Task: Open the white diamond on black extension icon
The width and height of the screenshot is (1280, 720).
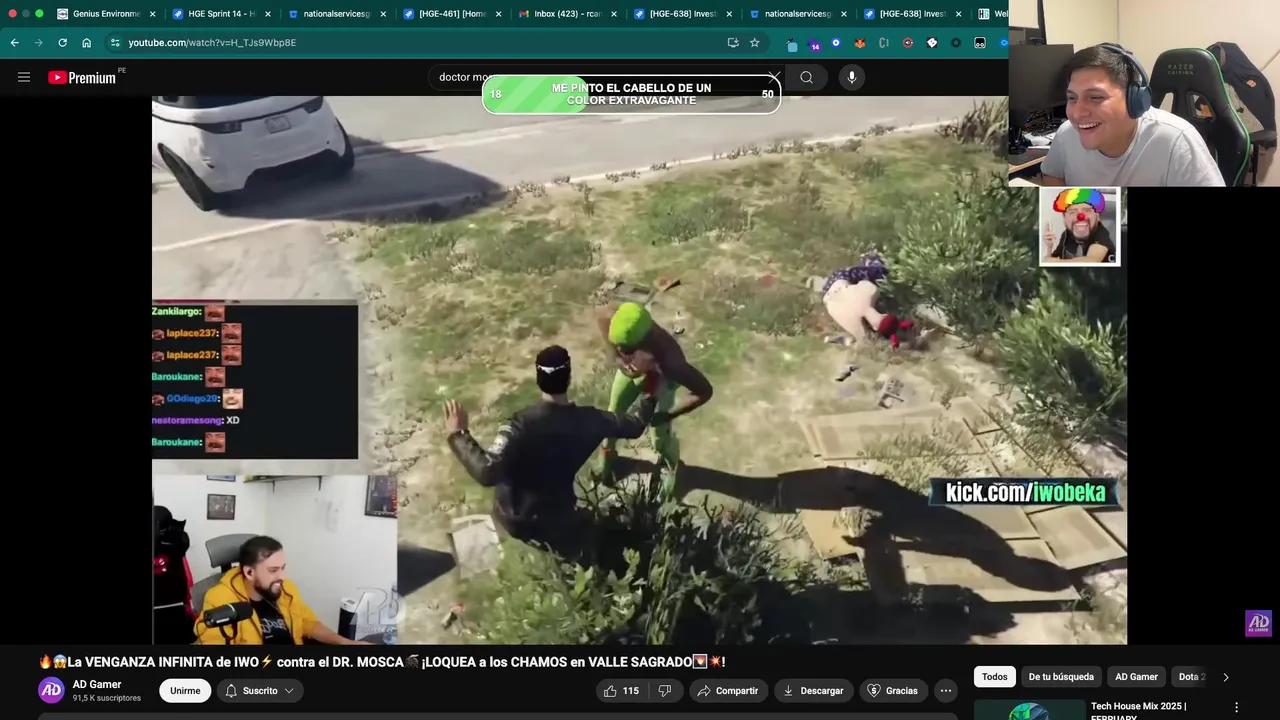Action: [x=932, y=43]
